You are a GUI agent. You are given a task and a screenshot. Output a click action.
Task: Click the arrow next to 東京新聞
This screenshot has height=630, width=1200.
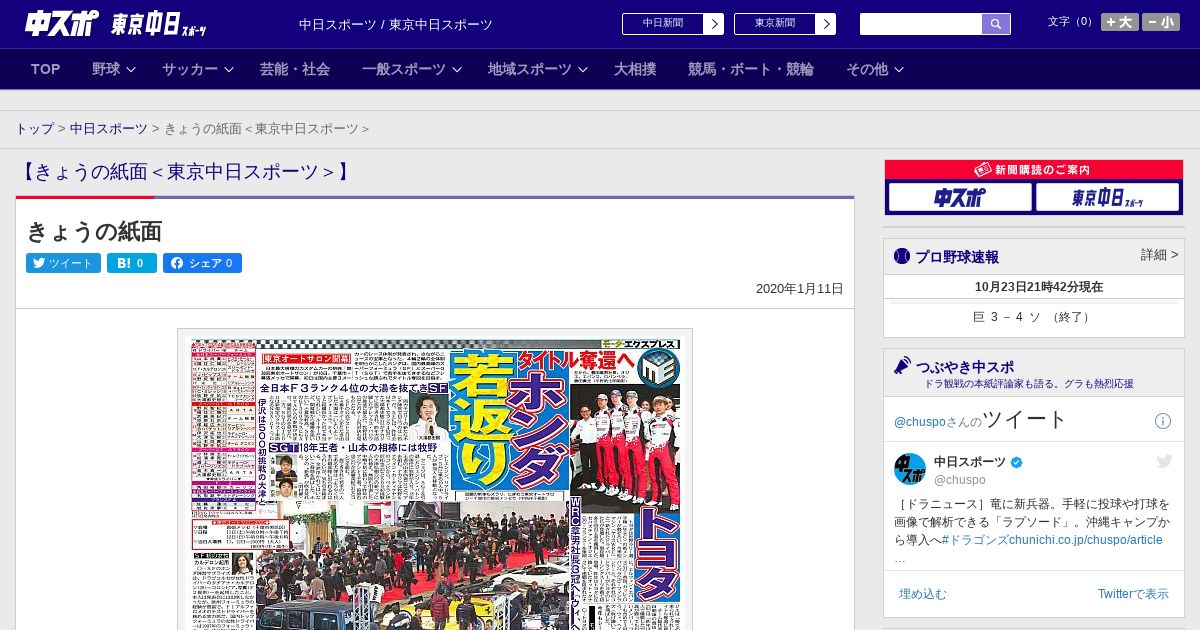826,24
